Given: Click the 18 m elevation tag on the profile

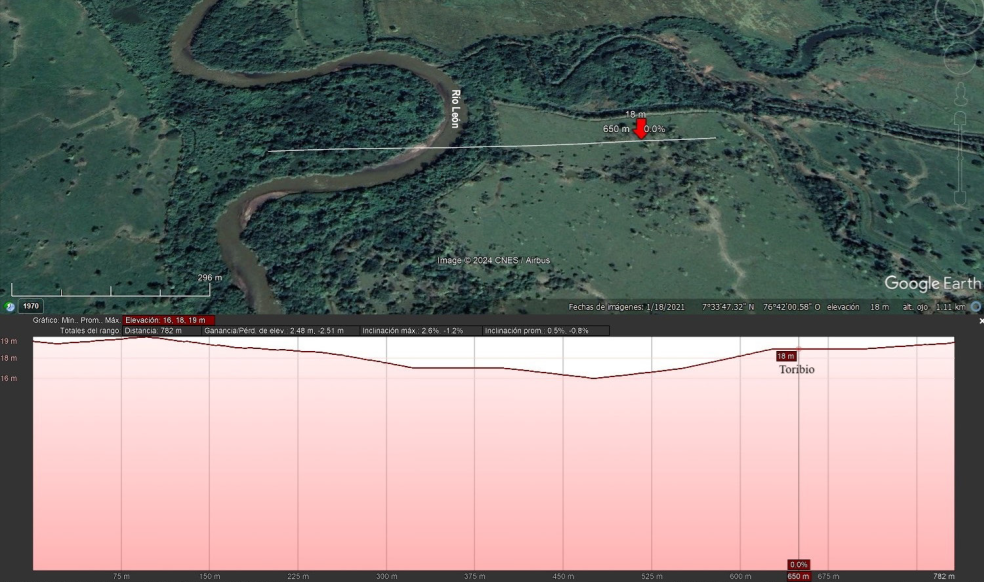Looking at the screenshot, I should (786, 356).
